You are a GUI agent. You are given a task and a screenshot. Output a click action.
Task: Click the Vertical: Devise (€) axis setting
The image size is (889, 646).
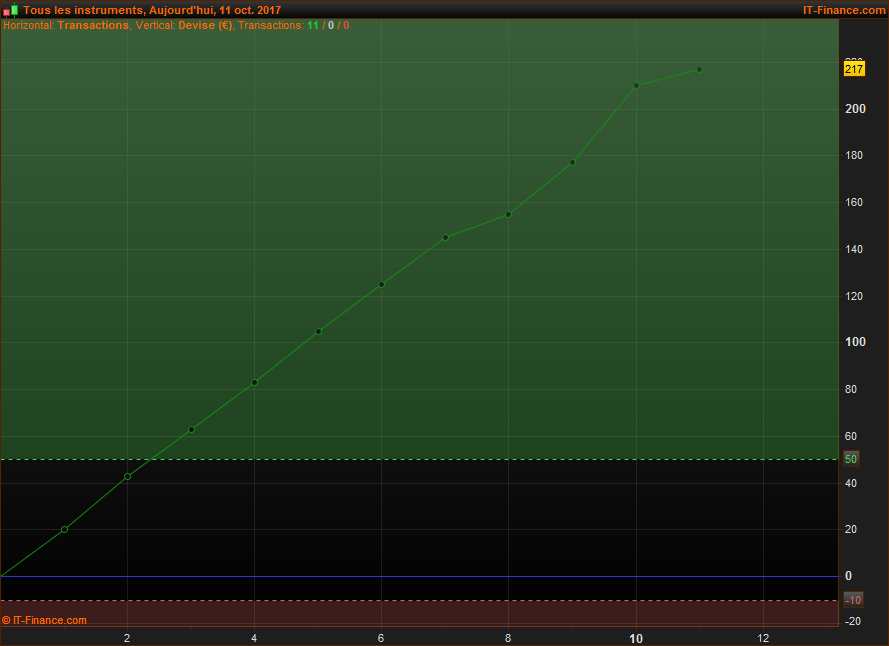pyautogui.click(x=184, y=25)
